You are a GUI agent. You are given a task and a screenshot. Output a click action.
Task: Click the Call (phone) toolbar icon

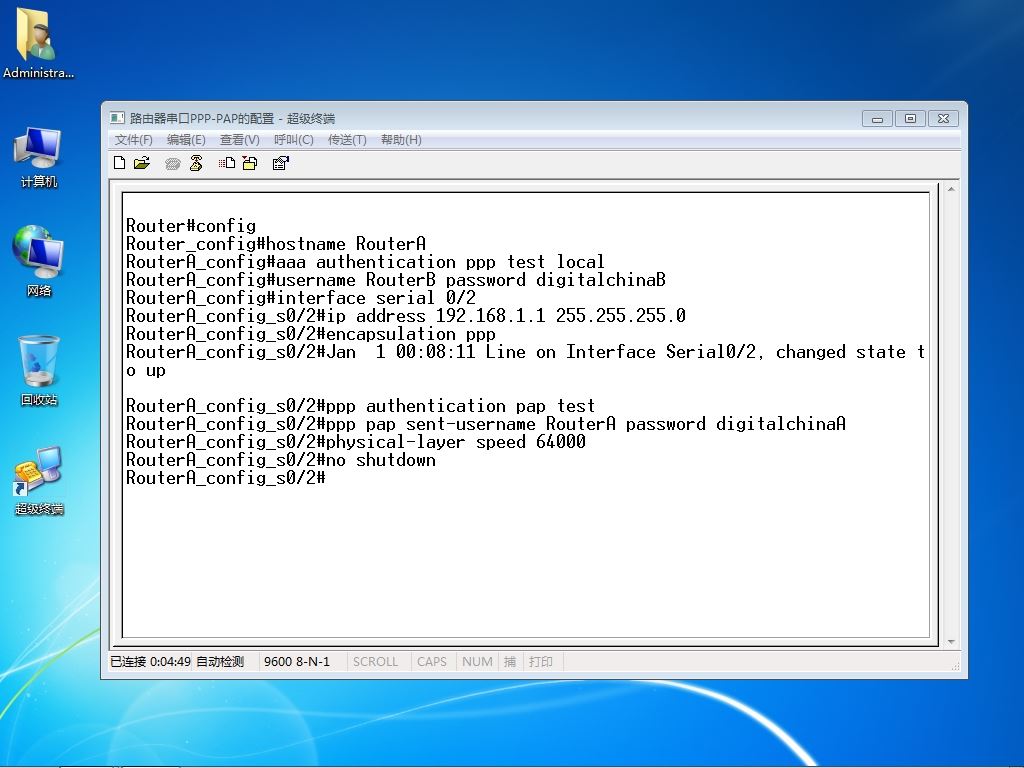coord(172,163)
